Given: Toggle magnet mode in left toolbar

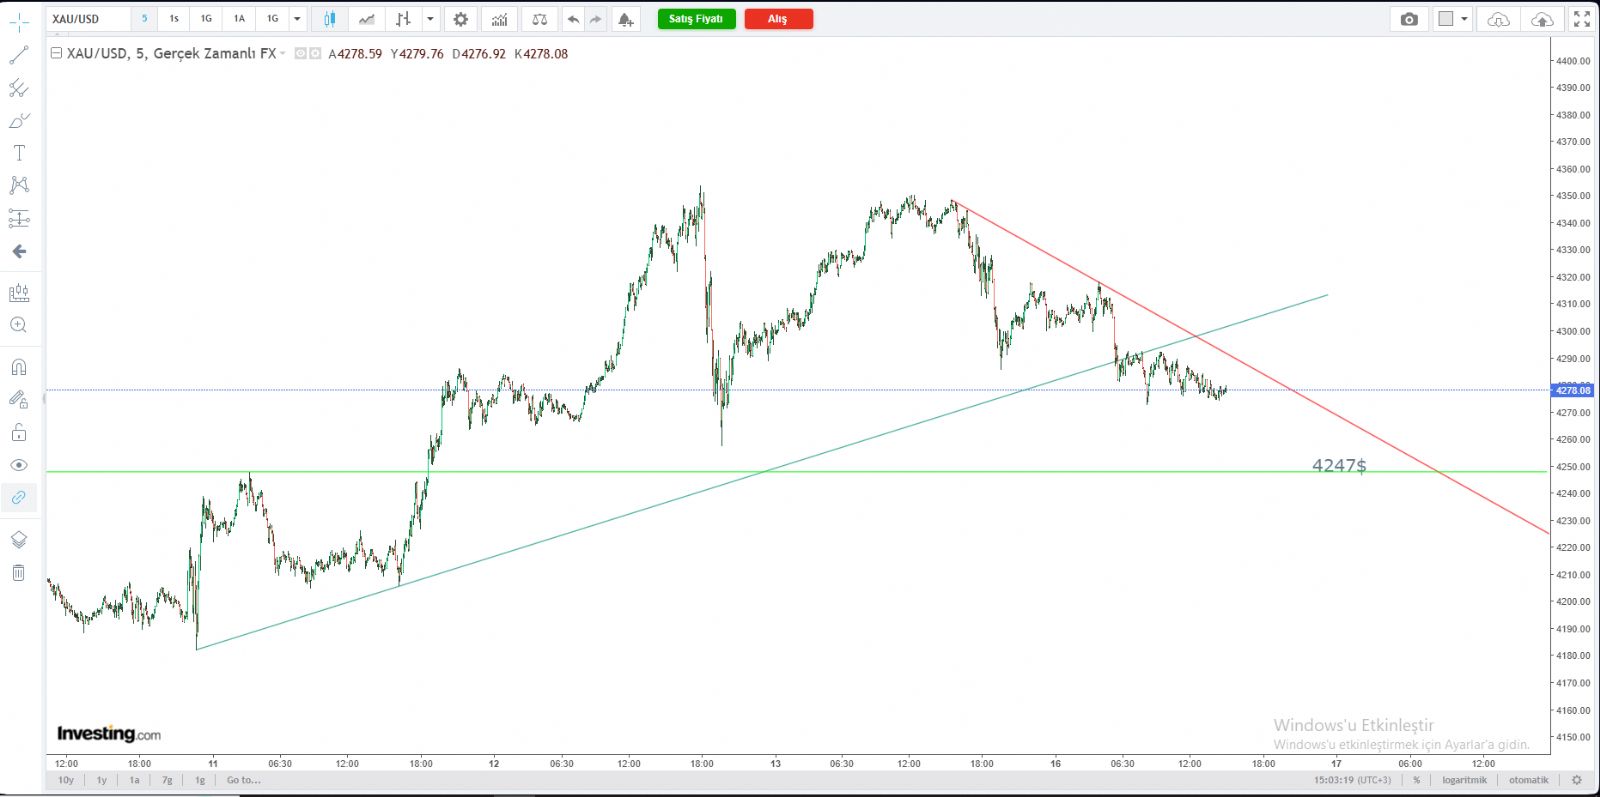Looking at the screenshot, I should click(x=18, y=367).
